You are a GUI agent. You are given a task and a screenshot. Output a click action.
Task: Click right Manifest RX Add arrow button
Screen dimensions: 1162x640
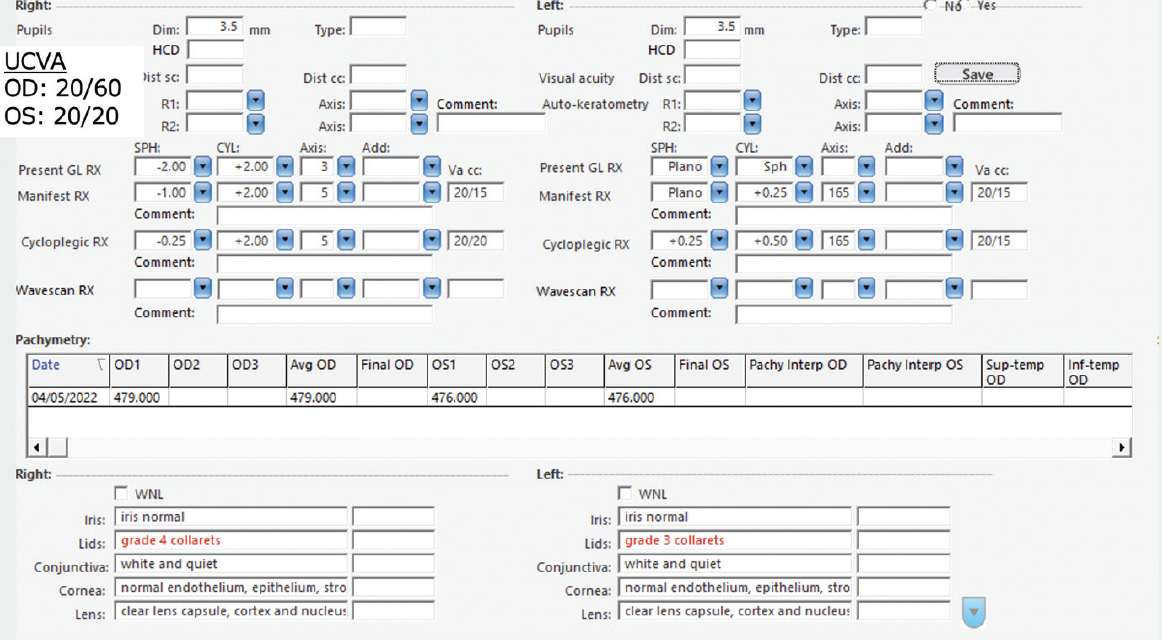431,192
